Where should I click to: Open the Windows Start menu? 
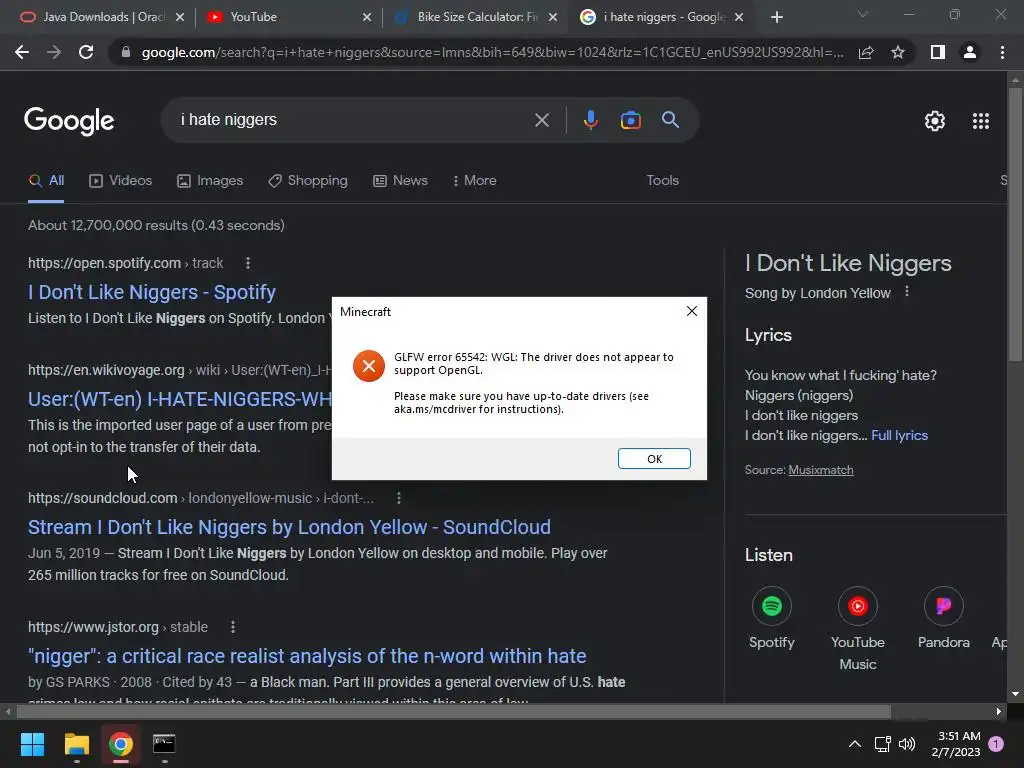click(x=32, y=744)
